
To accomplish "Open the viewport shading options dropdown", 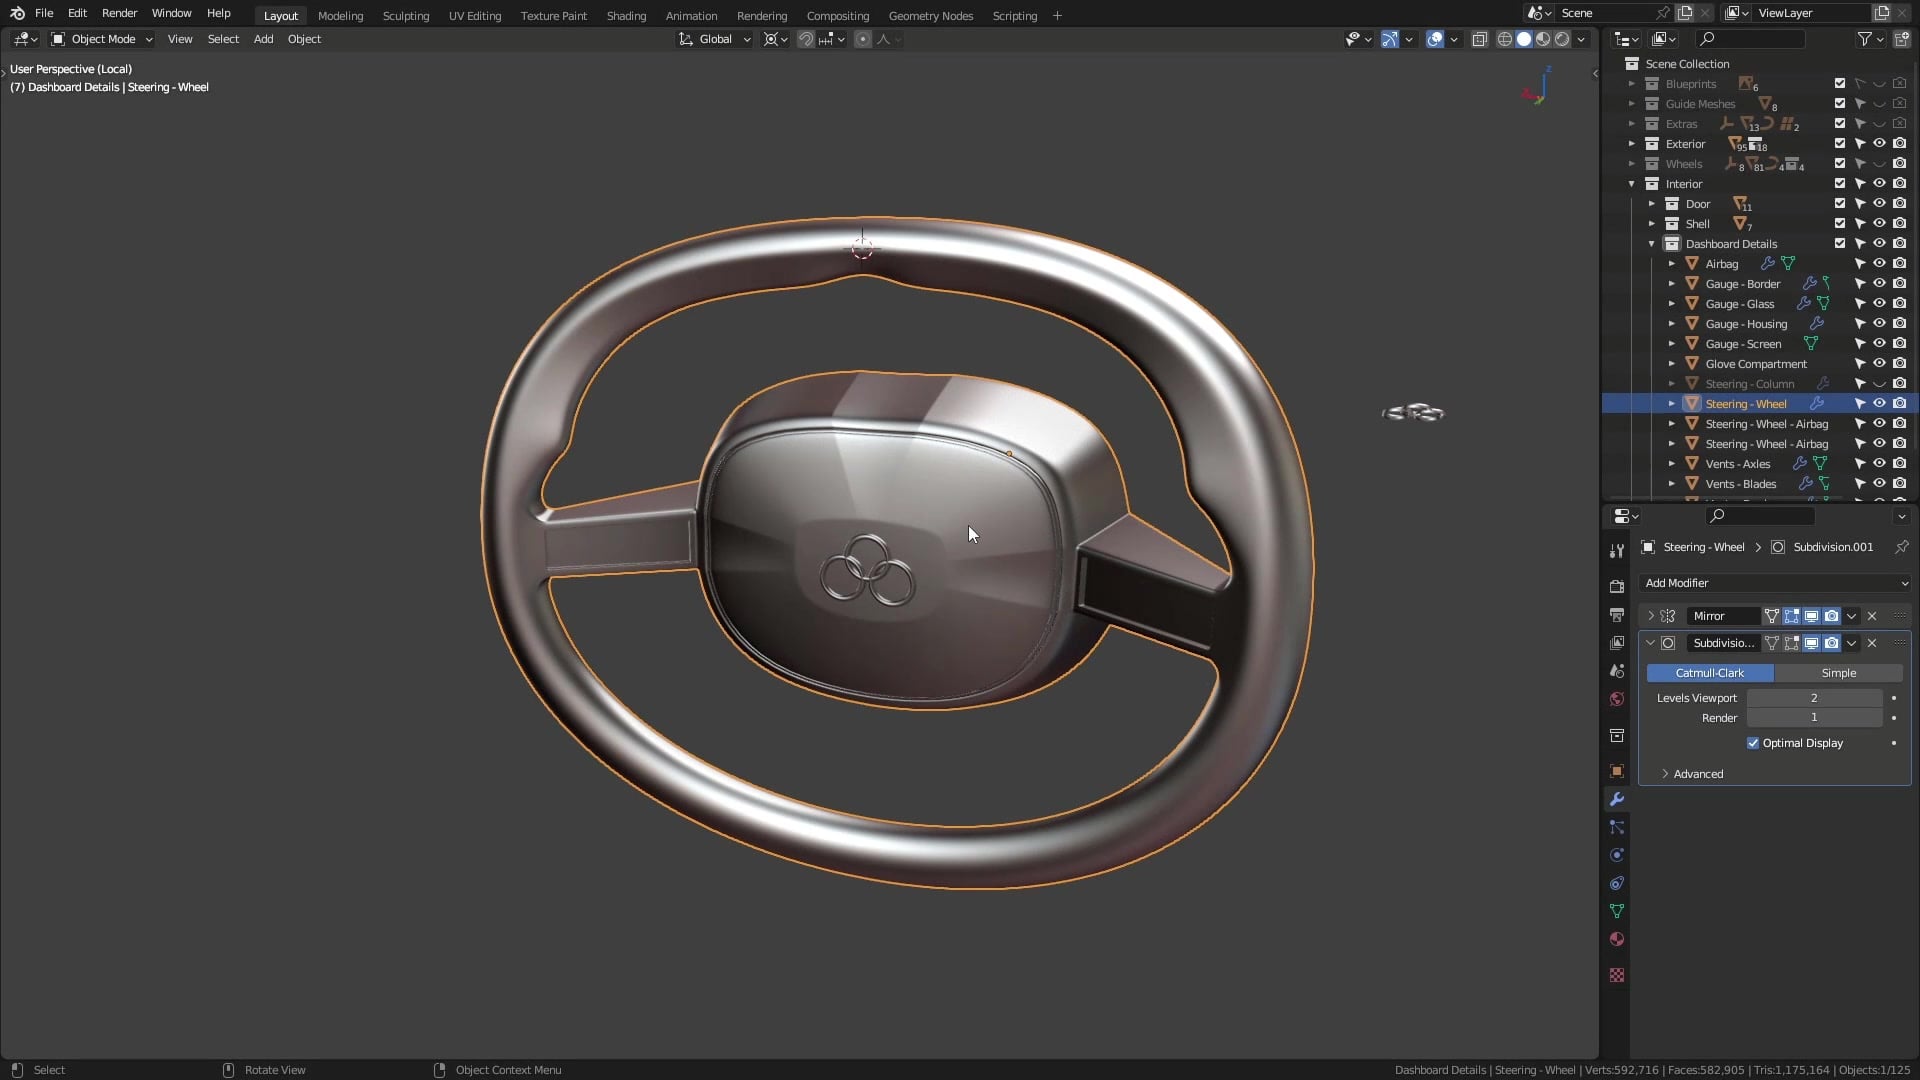I will 1582,39.
